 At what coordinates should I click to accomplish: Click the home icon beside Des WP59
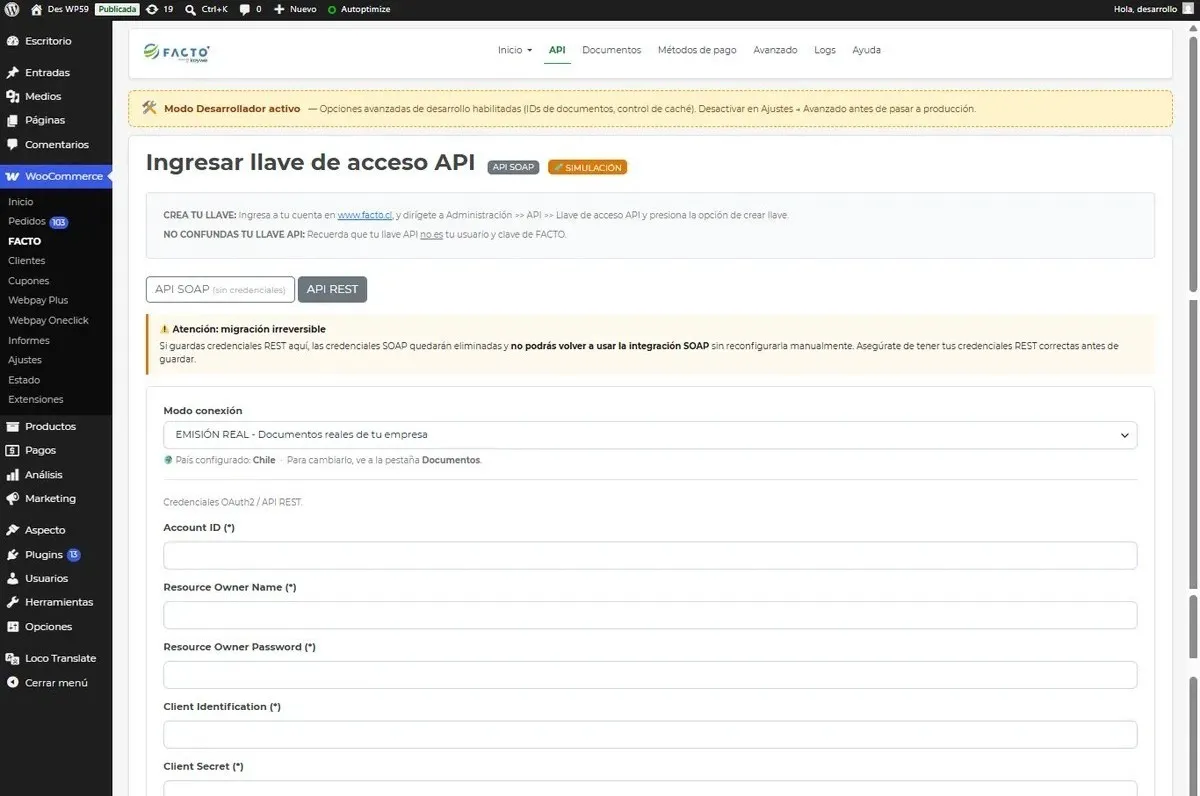(36, 9)
